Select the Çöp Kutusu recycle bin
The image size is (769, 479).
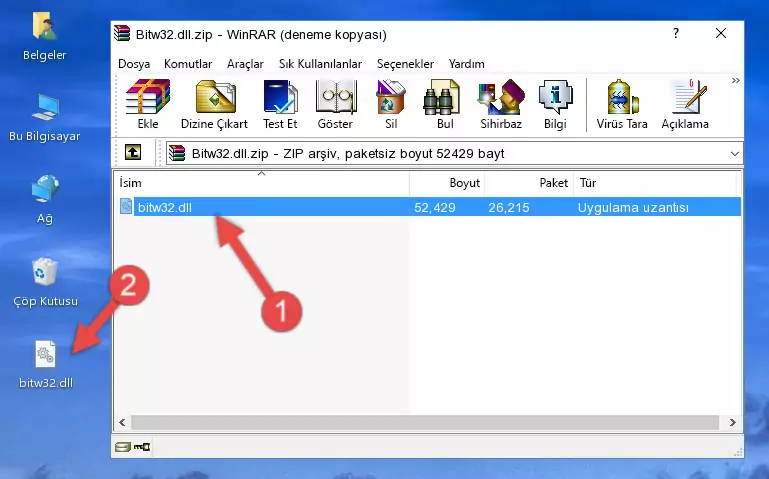45,282
